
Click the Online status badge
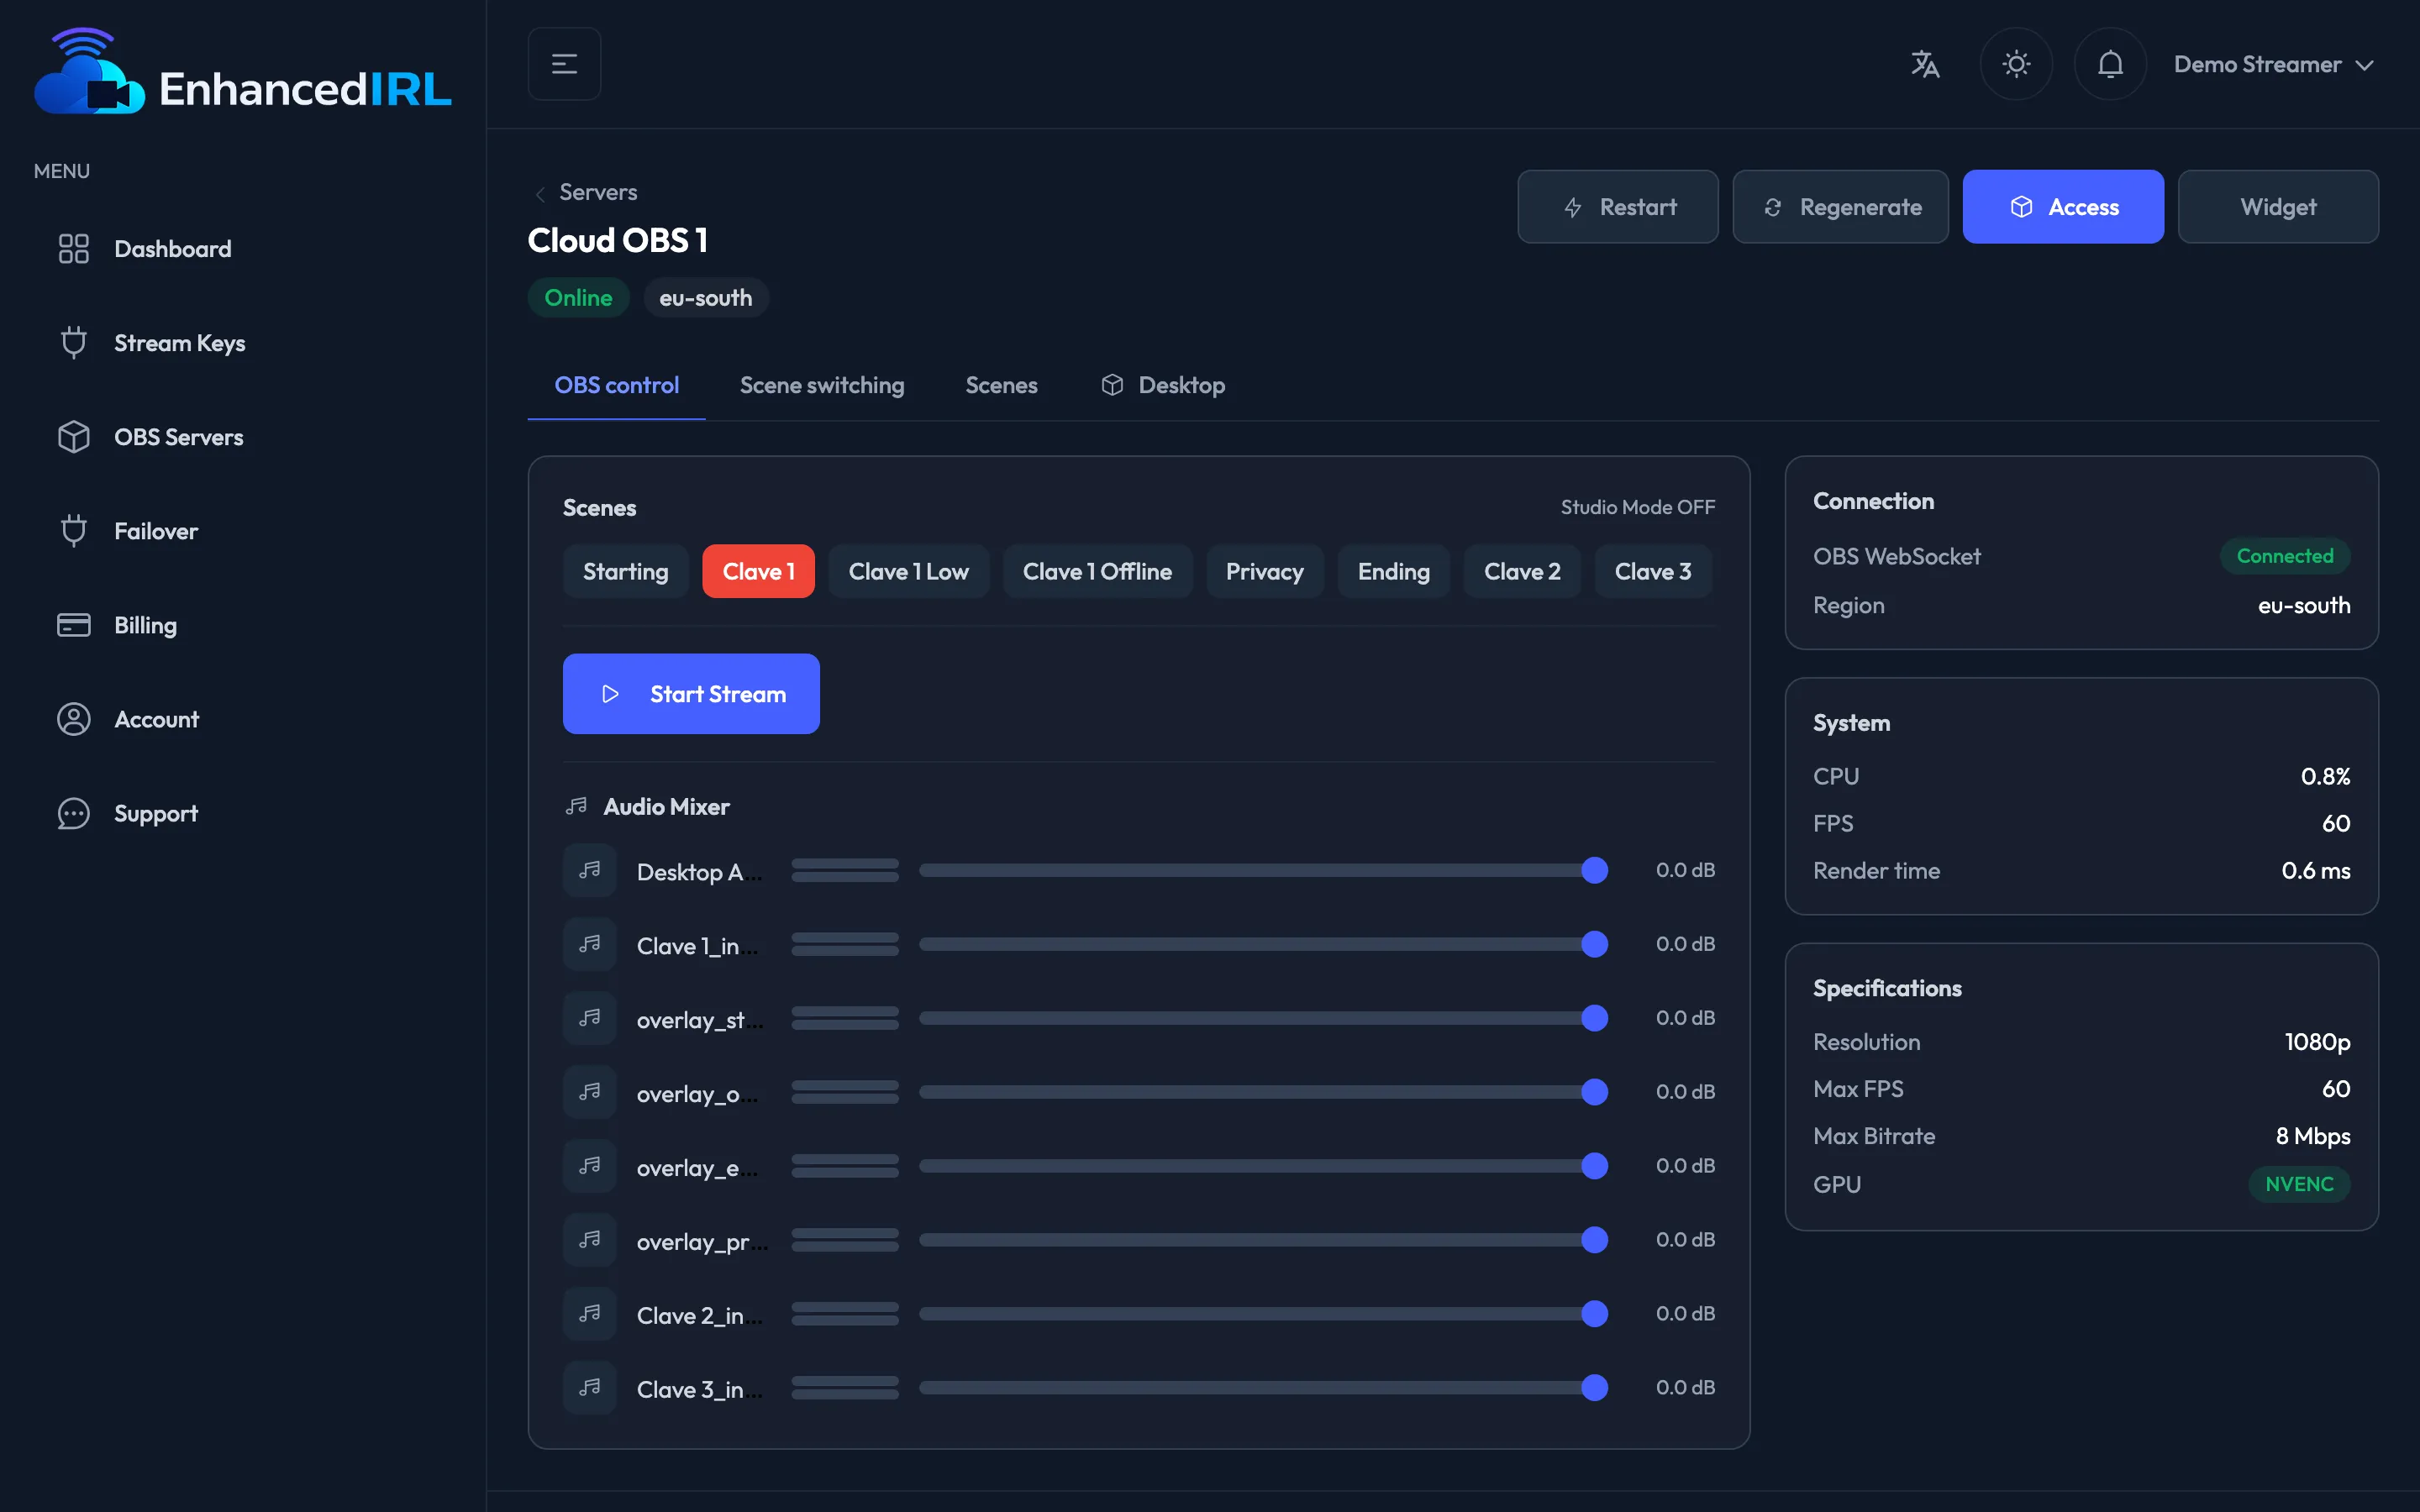[578, 298]
